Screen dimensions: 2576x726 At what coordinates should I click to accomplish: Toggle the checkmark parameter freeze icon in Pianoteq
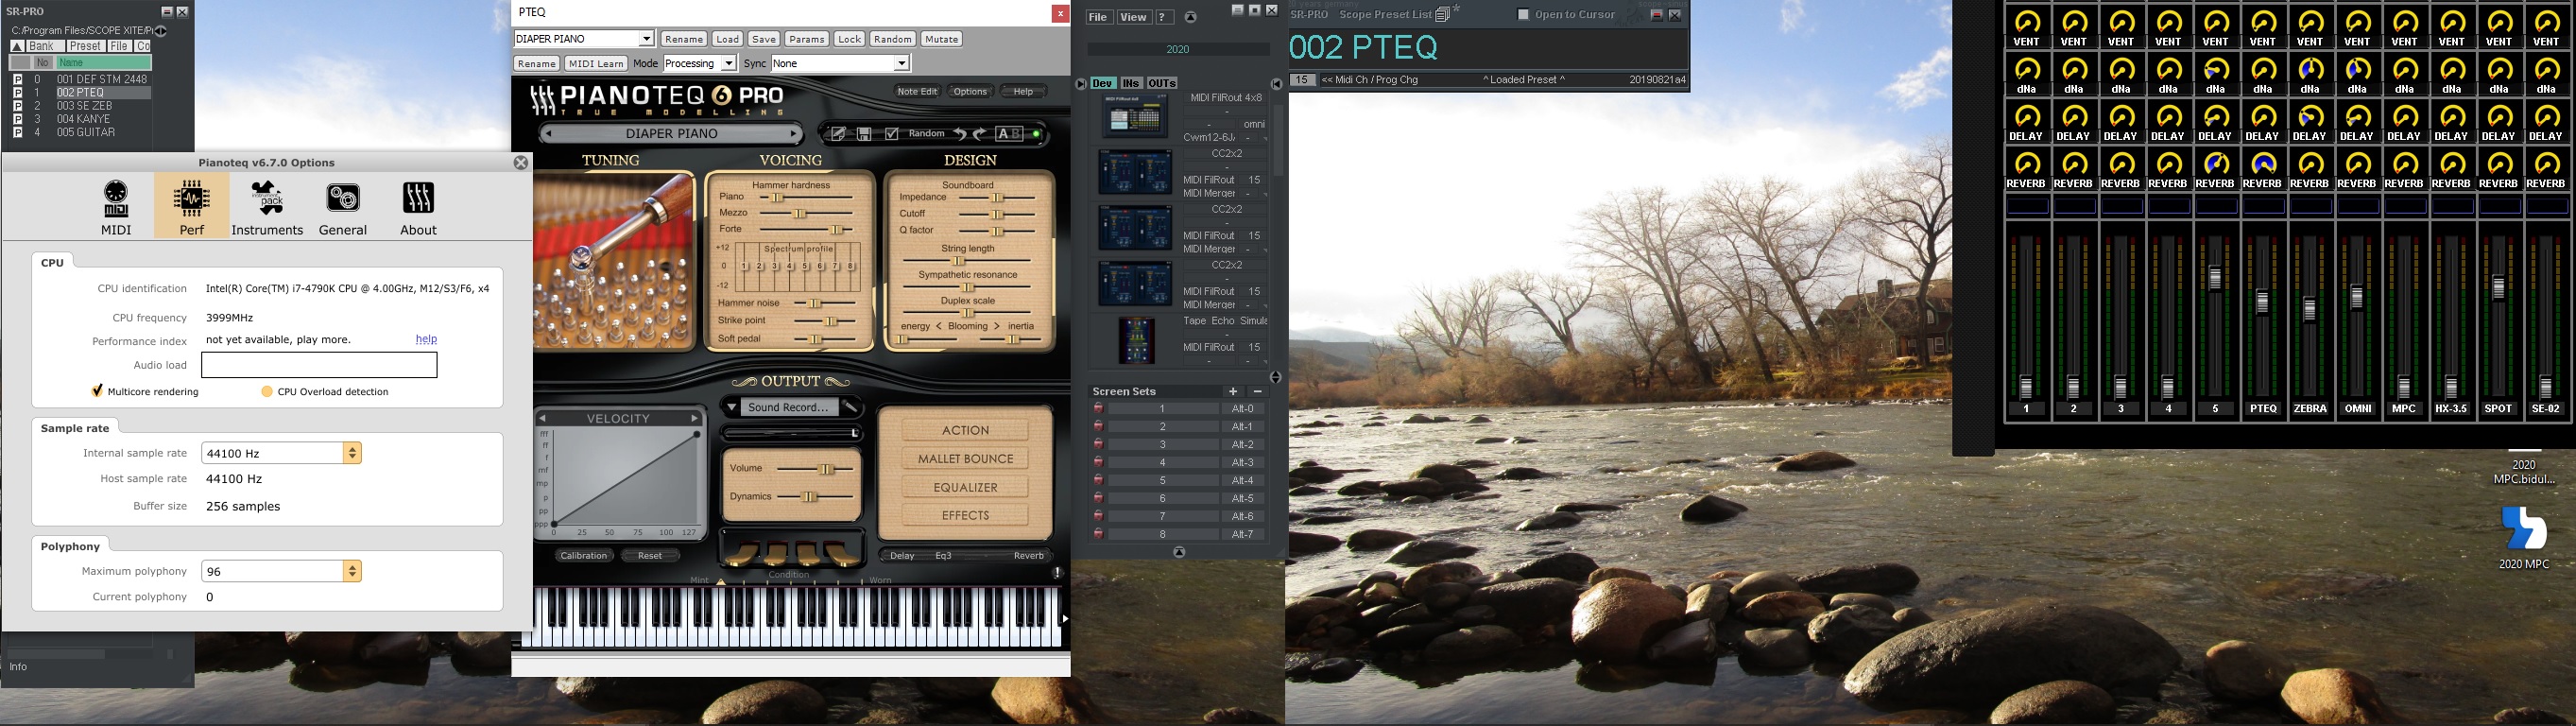pyautogui.click(x=892, y=134)
